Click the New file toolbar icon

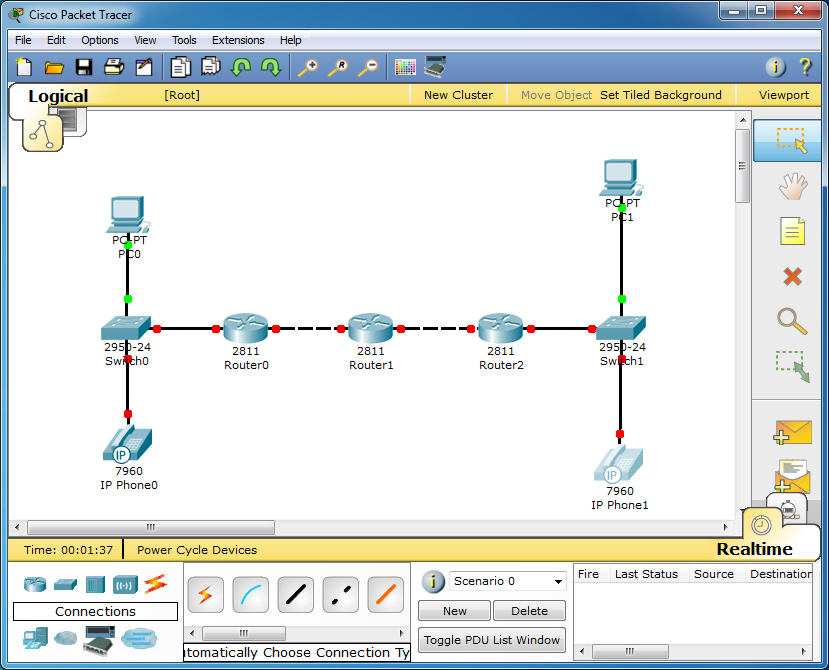(x=24, y=67)
